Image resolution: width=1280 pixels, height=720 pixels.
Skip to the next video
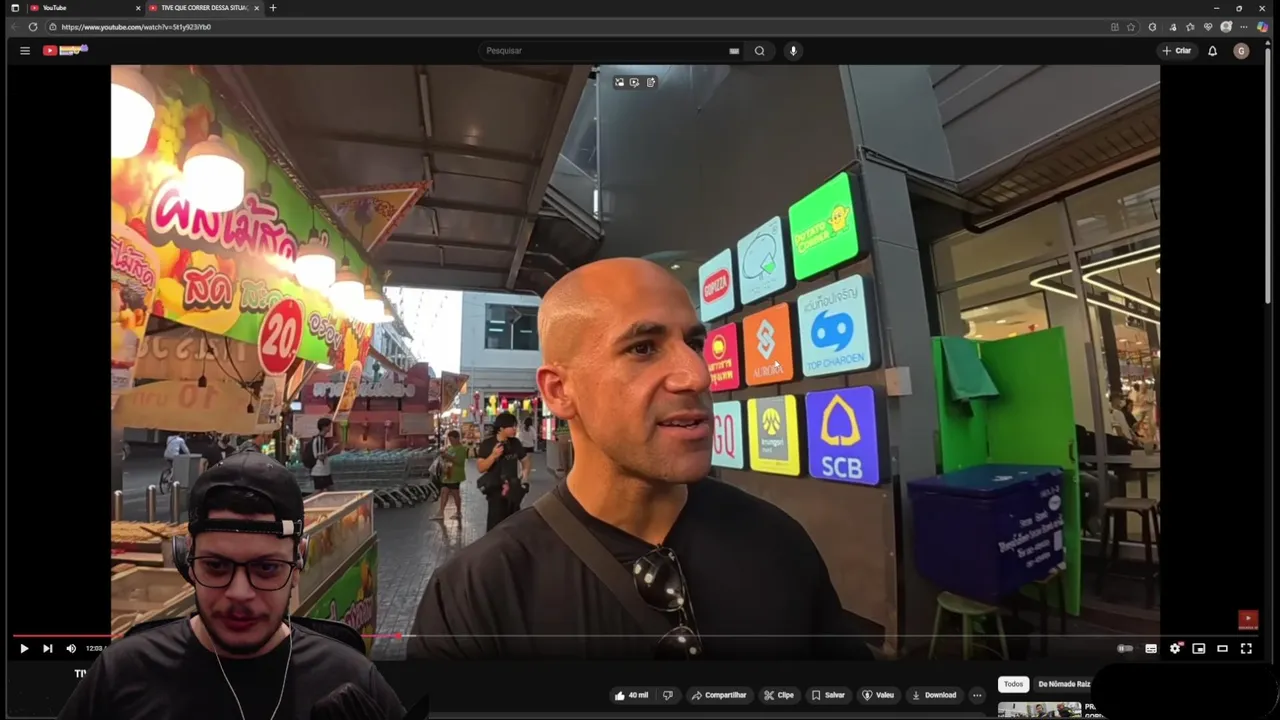point(47,648)
